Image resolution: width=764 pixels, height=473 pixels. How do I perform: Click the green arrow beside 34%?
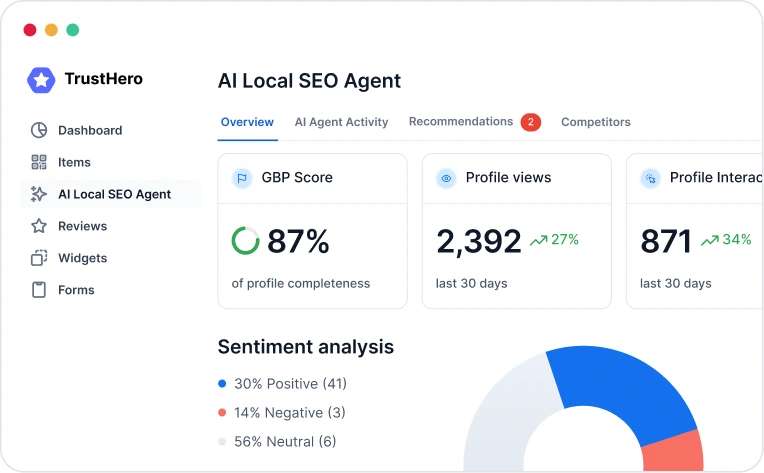710,240
